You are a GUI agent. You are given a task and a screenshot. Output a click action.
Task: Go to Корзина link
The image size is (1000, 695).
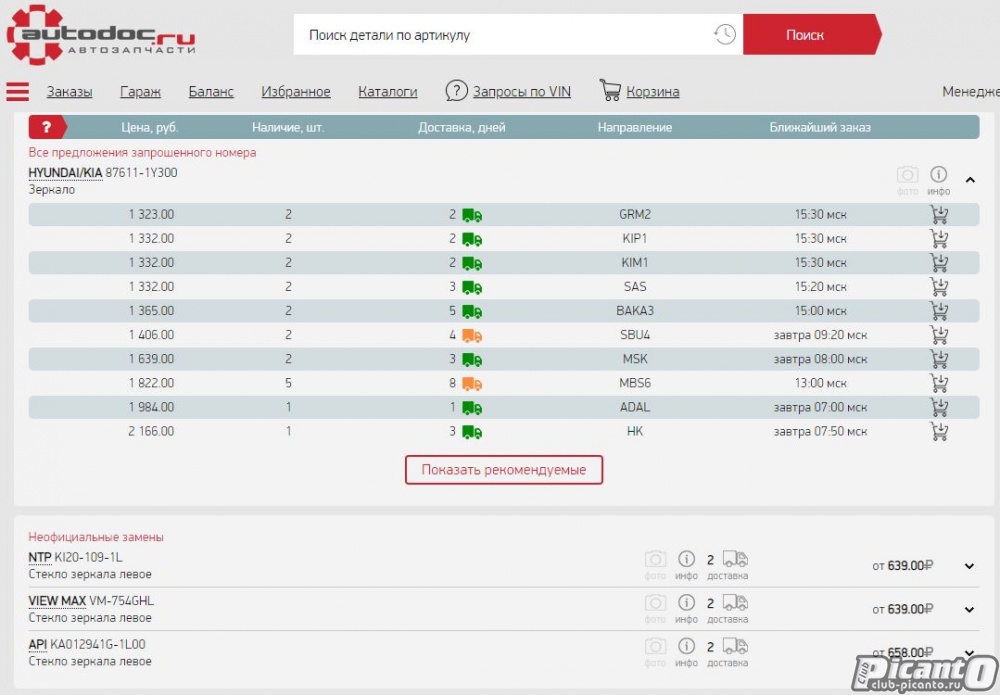652,92
